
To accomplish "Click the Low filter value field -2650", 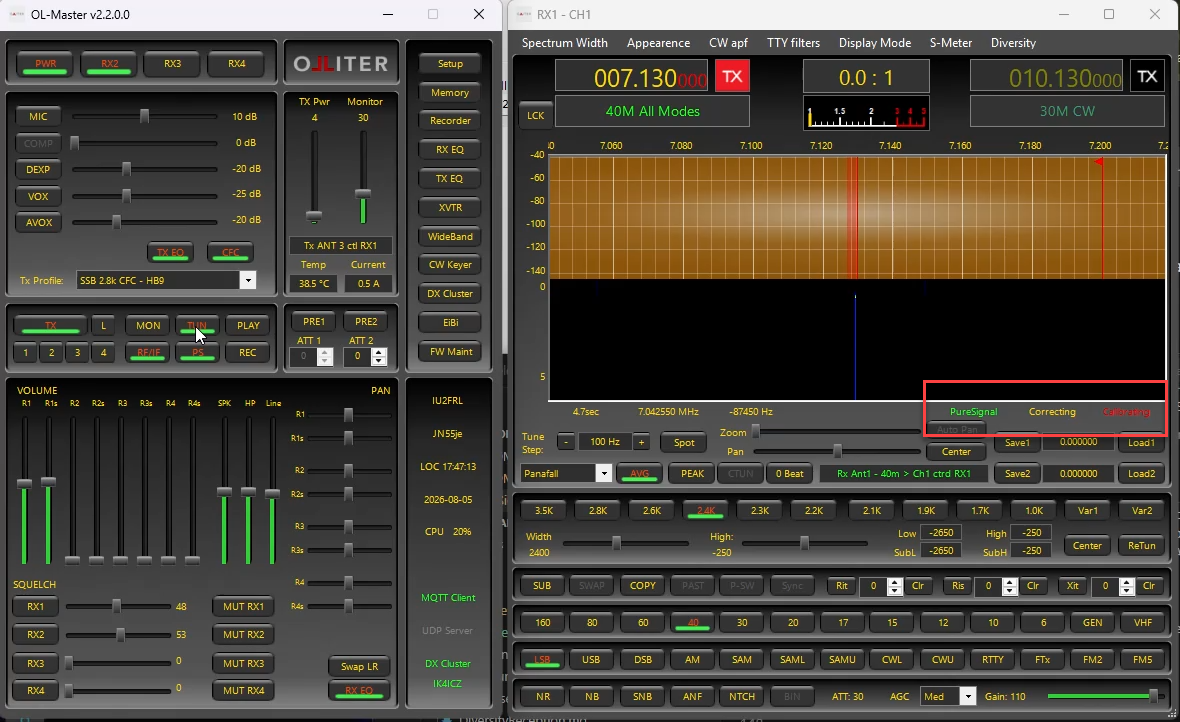I will click(941, 532).
